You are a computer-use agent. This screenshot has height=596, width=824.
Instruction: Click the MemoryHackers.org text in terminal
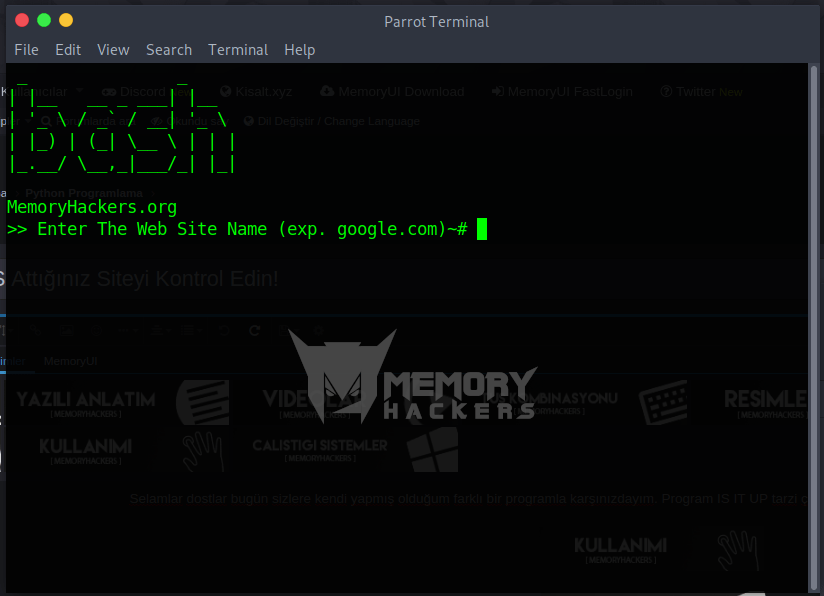point(92,207)
